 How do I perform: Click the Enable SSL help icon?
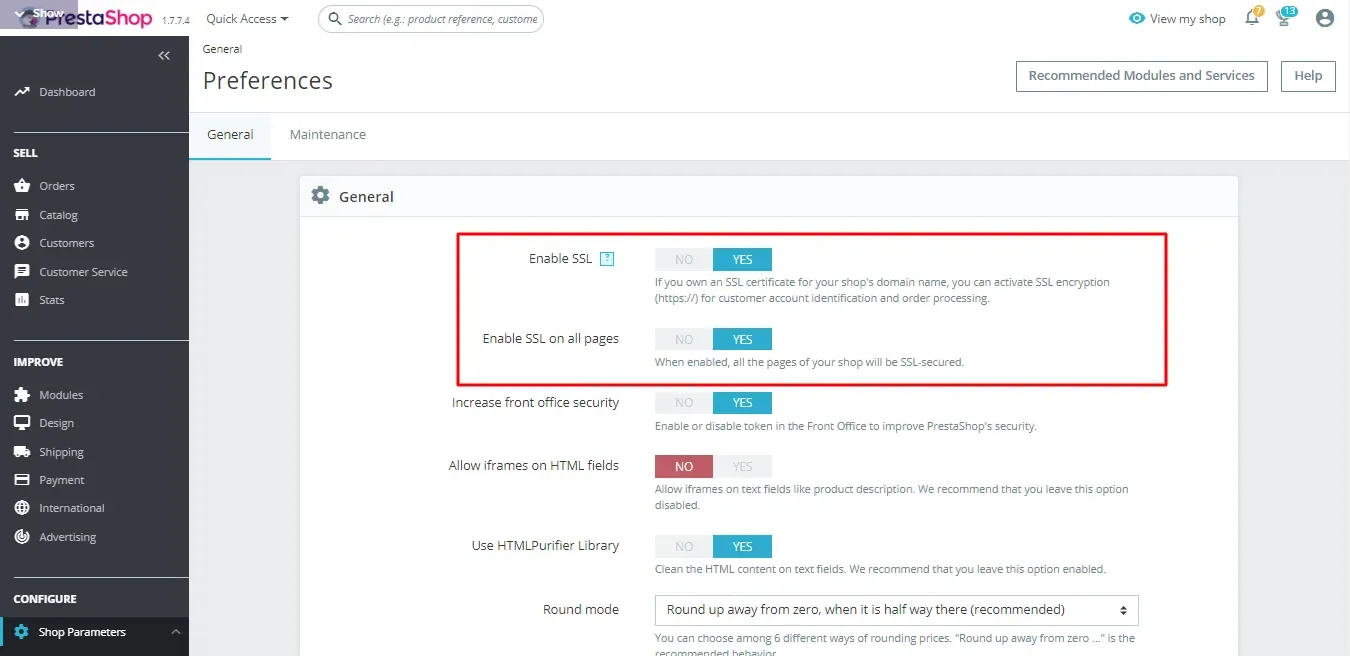(x=607, y=259)
